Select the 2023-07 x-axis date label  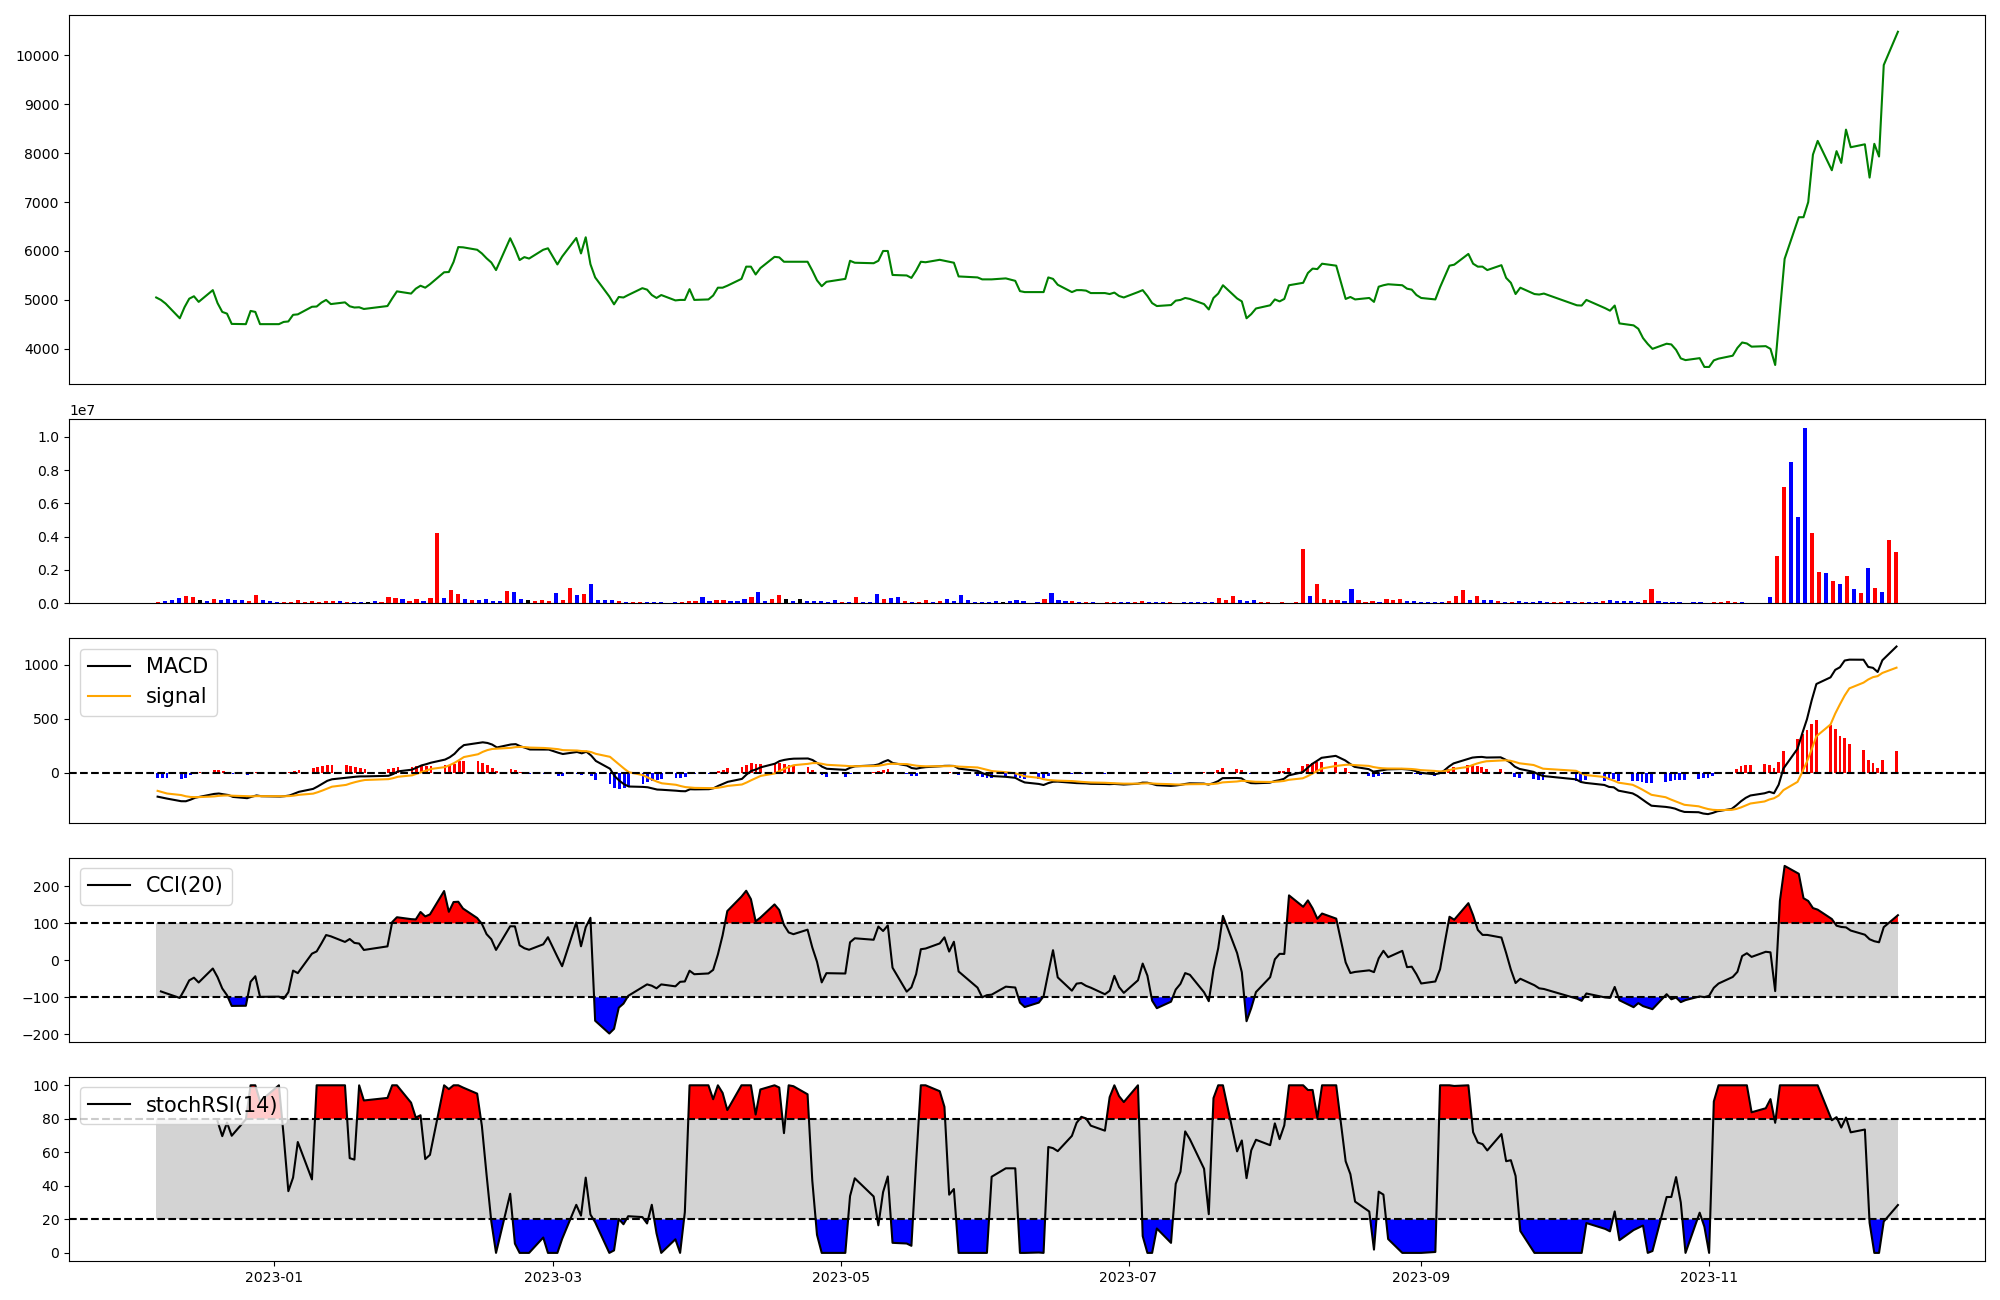point(1129,1277)
